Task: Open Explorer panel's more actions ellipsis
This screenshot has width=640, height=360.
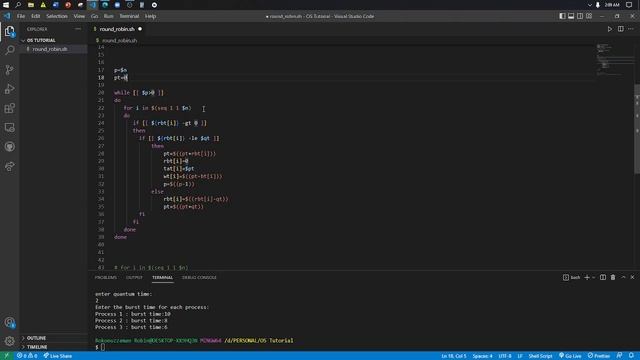Action: point(78,29)
